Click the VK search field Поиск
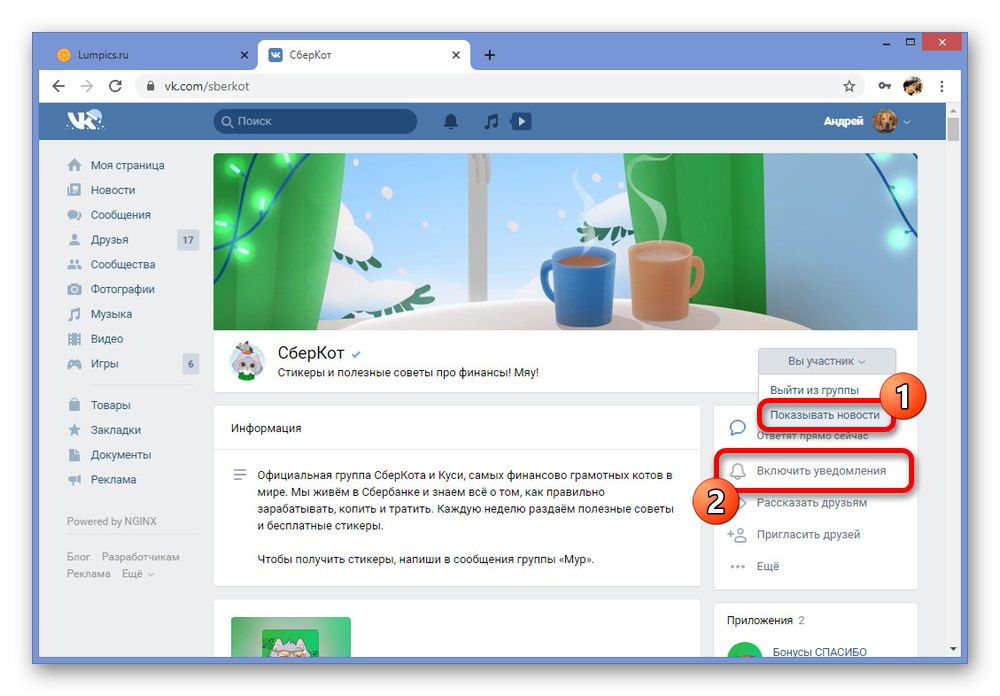 click(x=315, y=121)
